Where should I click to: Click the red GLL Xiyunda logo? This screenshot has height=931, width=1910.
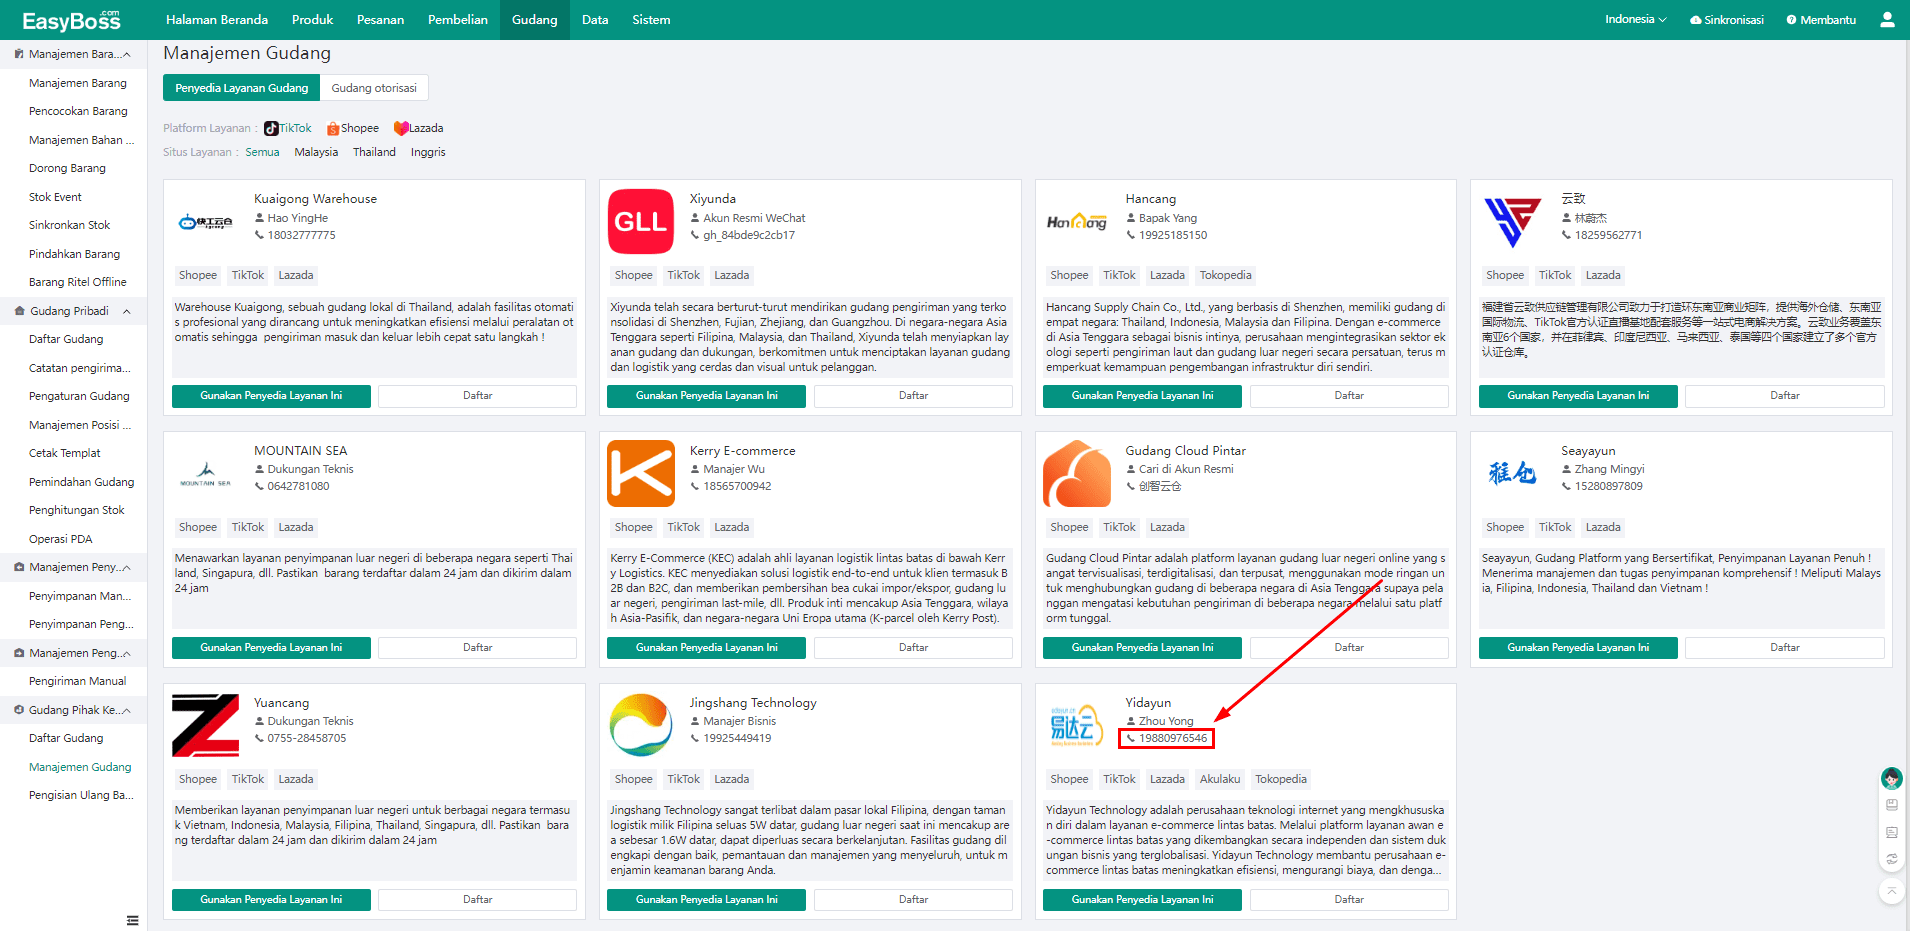tap(641, 221)
